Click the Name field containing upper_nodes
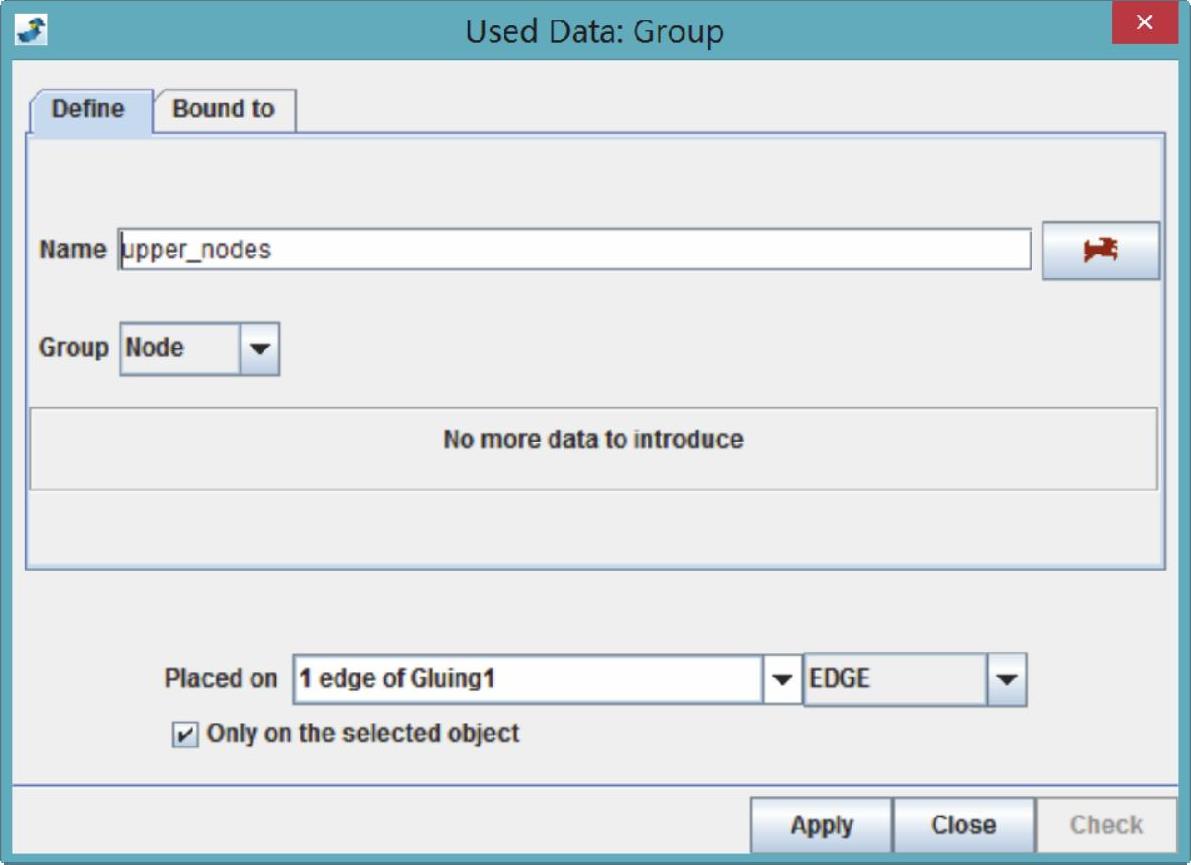Image resolution: width=1191 pixels, height=865 pixels. [574, 250]
